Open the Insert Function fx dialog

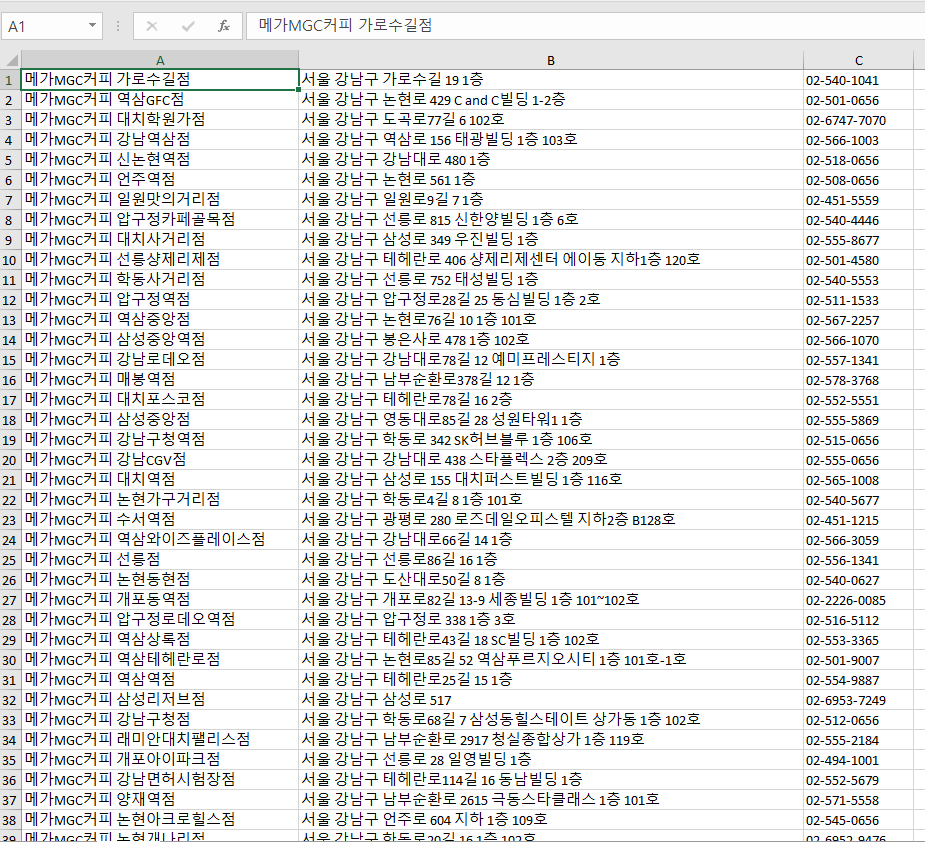point(224,26)
